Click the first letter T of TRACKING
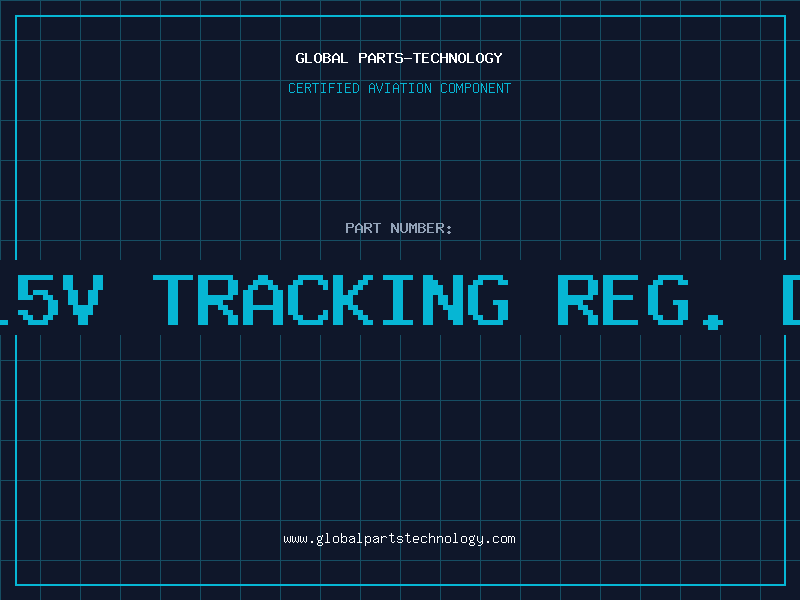Viewport: 800px width, 600px height. pos(173,299)
